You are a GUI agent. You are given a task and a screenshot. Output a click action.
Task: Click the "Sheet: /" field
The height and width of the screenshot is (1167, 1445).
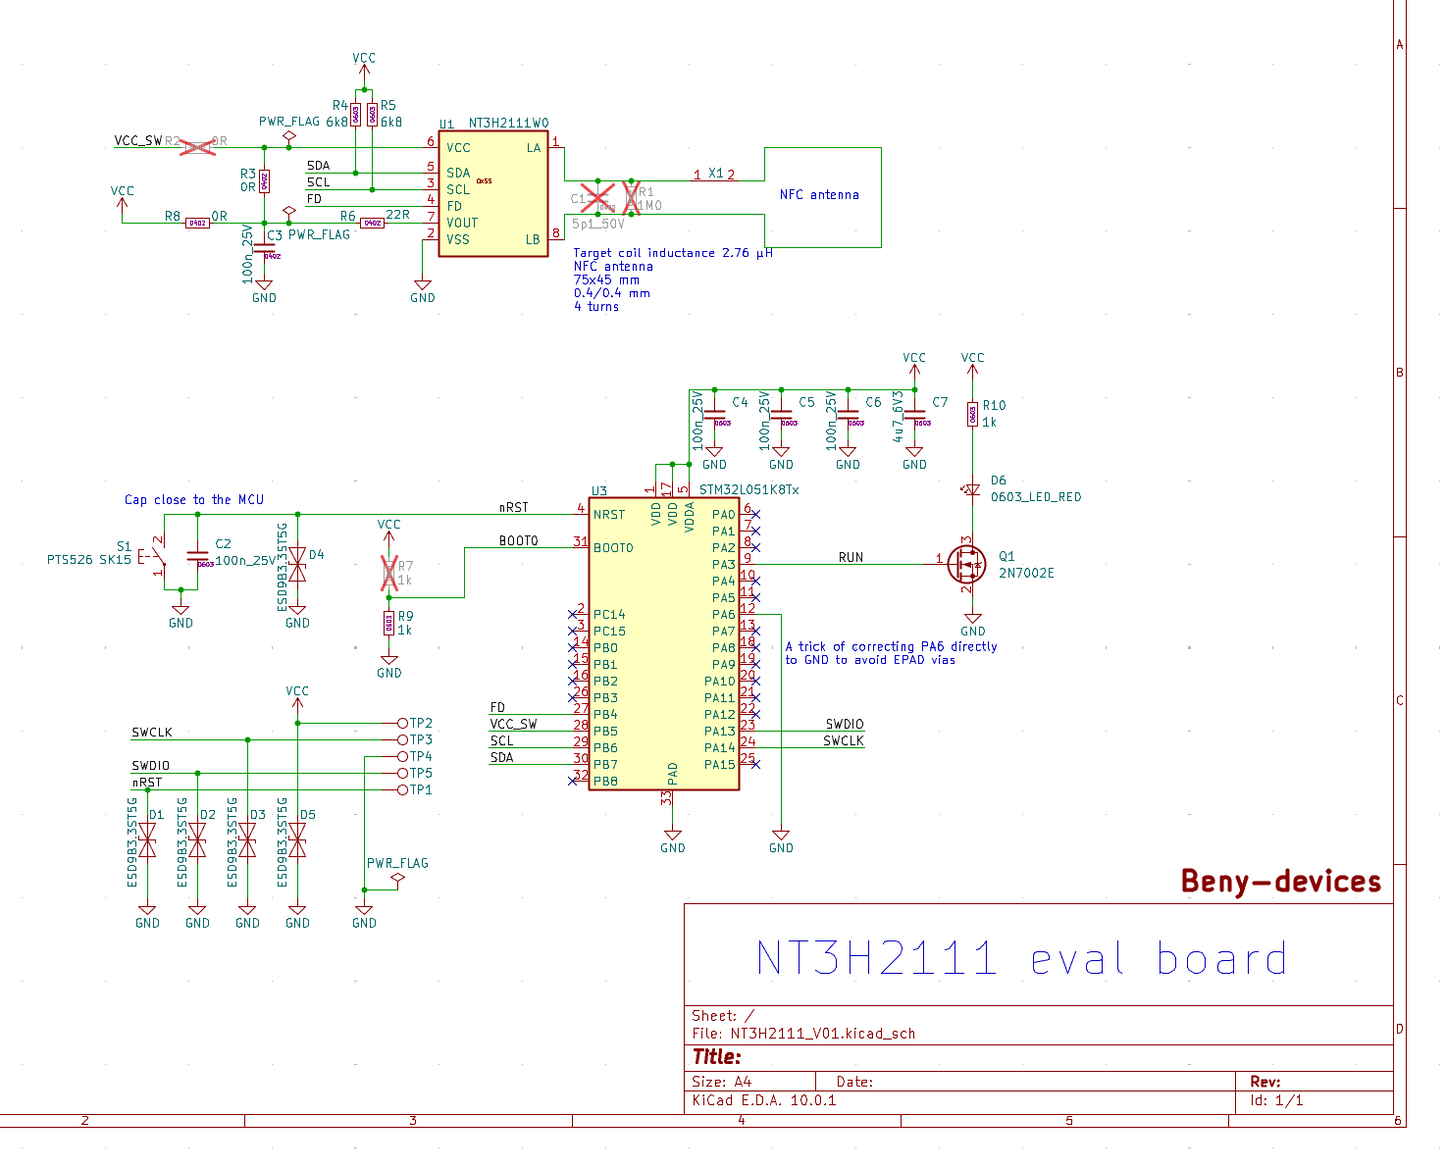click(723, 1016)
